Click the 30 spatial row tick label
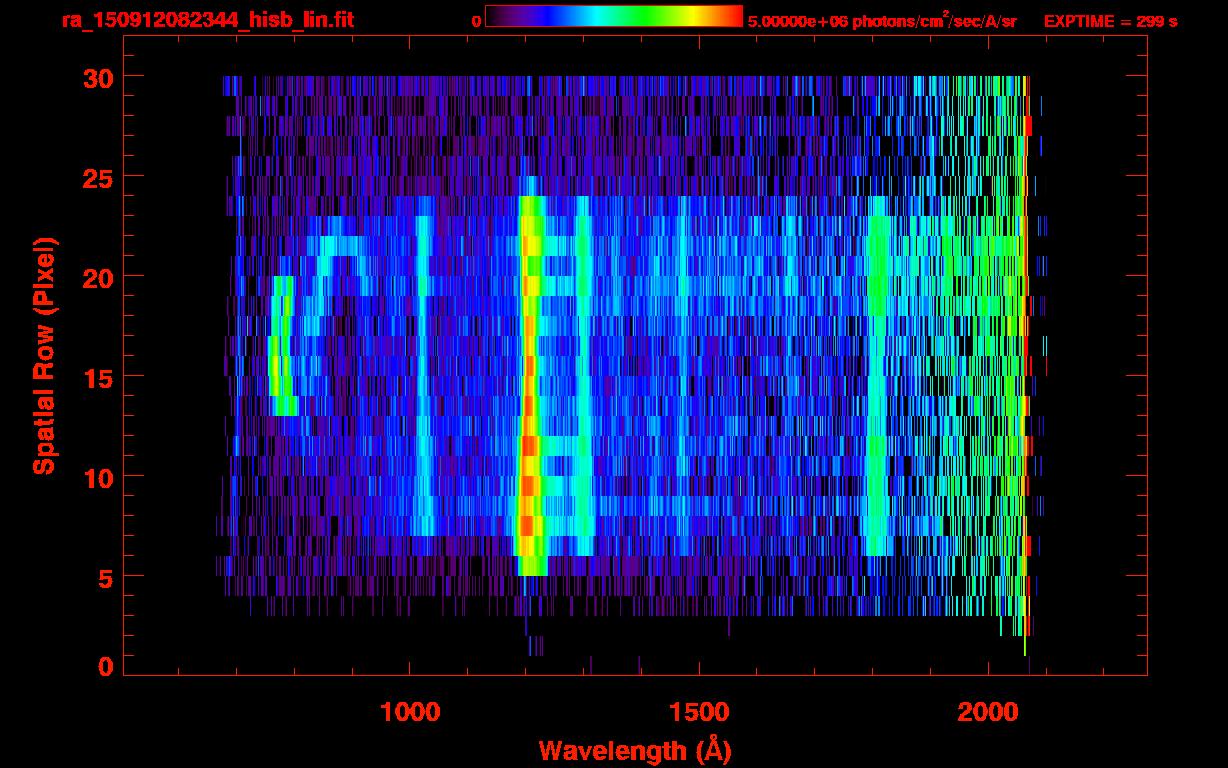Viewport: 1228px width, 768px height. point(97,77)
